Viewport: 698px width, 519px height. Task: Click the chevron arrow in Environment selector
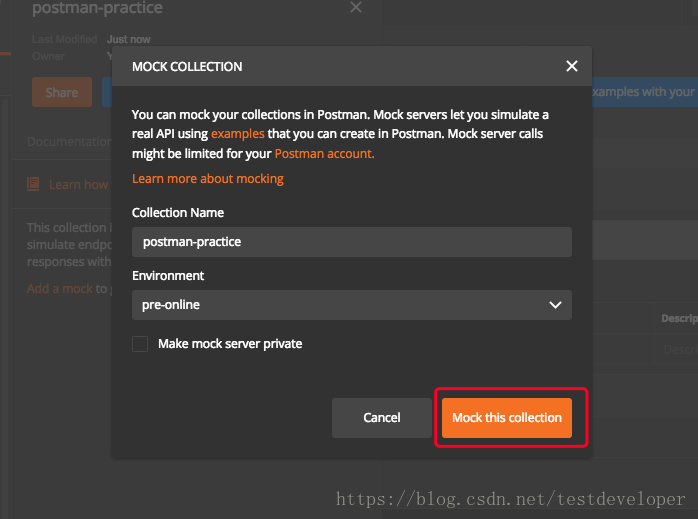pyautogui.click(x=556, y=305)
